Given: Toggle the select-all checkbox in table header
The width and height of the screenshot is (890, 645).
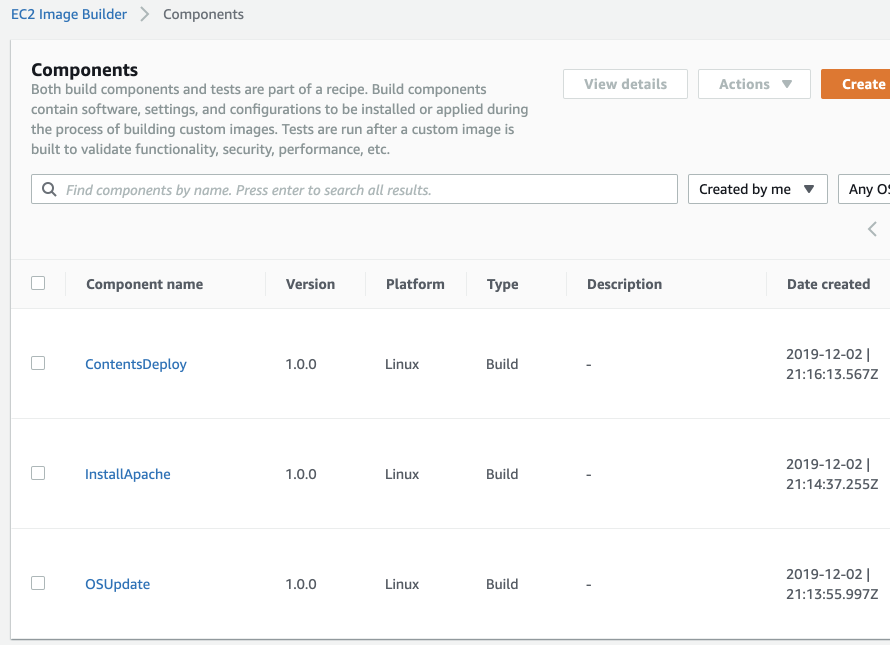Looking at the screenshot, I should [x=37, y=283].
